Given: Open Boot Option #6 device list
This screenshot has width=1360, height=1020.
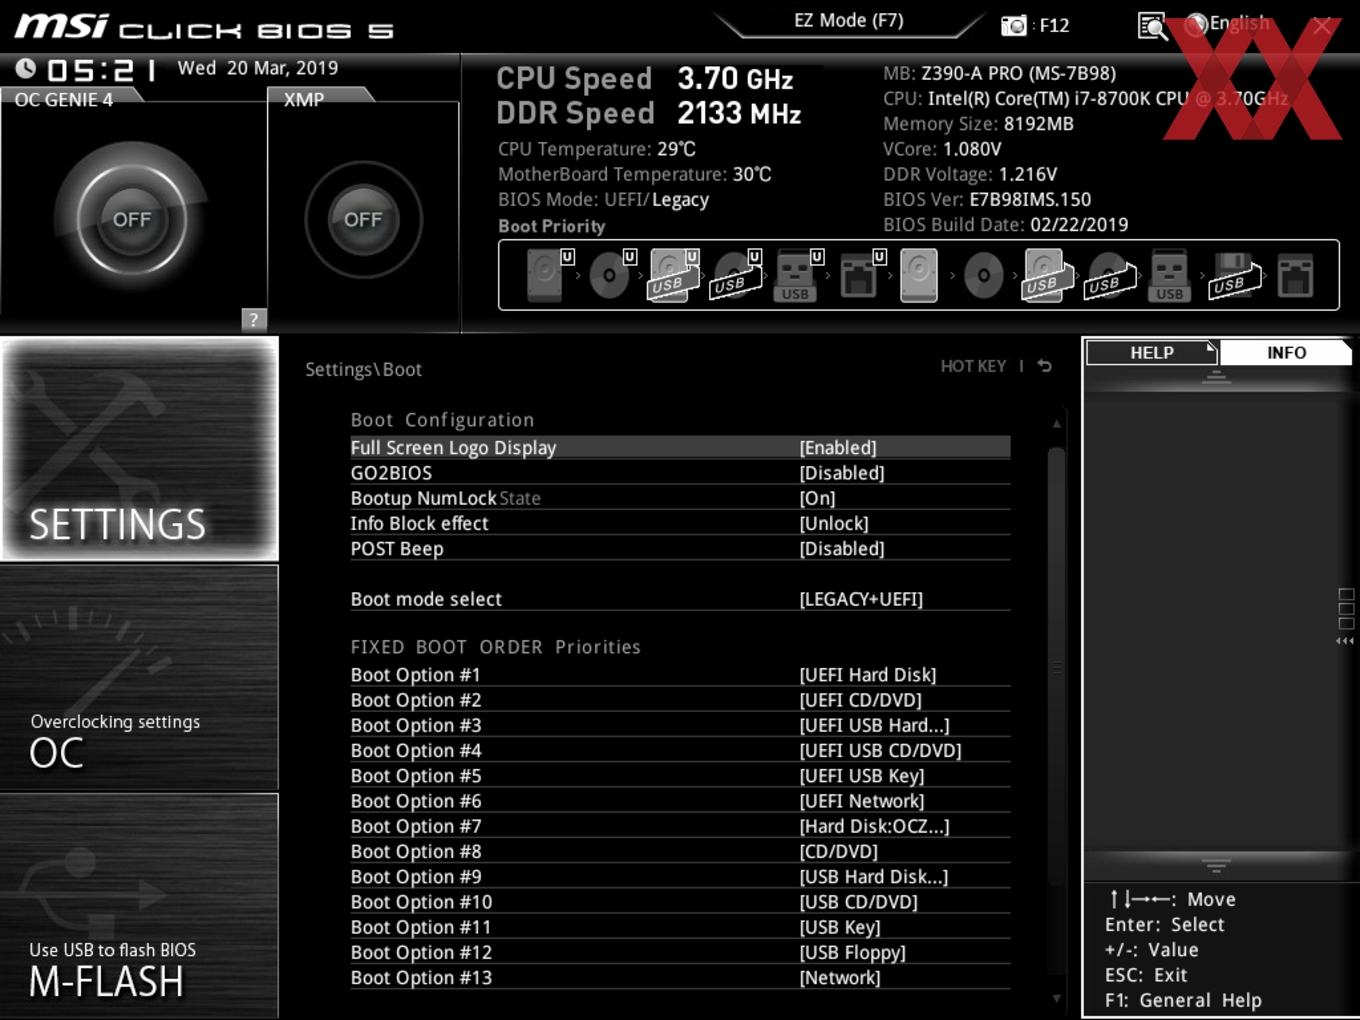Looking at the screenshot, I should coord(680,801).
